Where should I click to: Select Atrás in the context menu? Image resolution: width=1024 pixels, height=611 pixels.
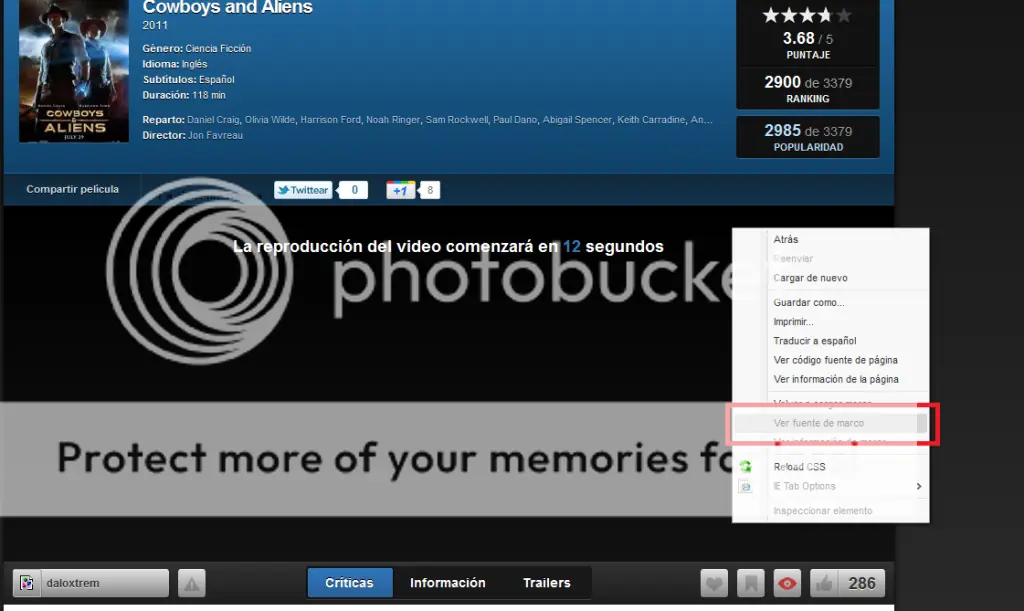(x=786, y=239)
